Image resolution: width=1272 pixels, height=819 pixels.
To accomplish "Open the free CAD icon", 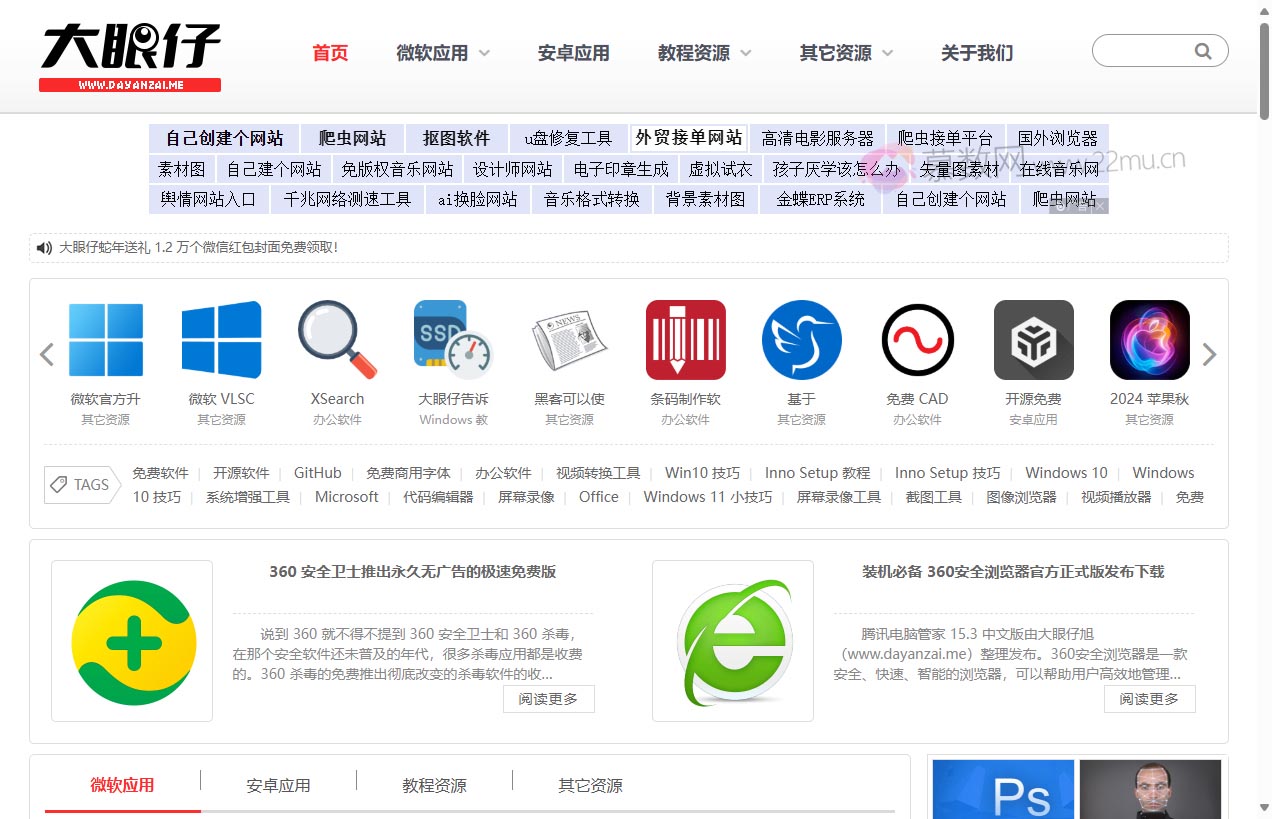I will tap(917, 340).
